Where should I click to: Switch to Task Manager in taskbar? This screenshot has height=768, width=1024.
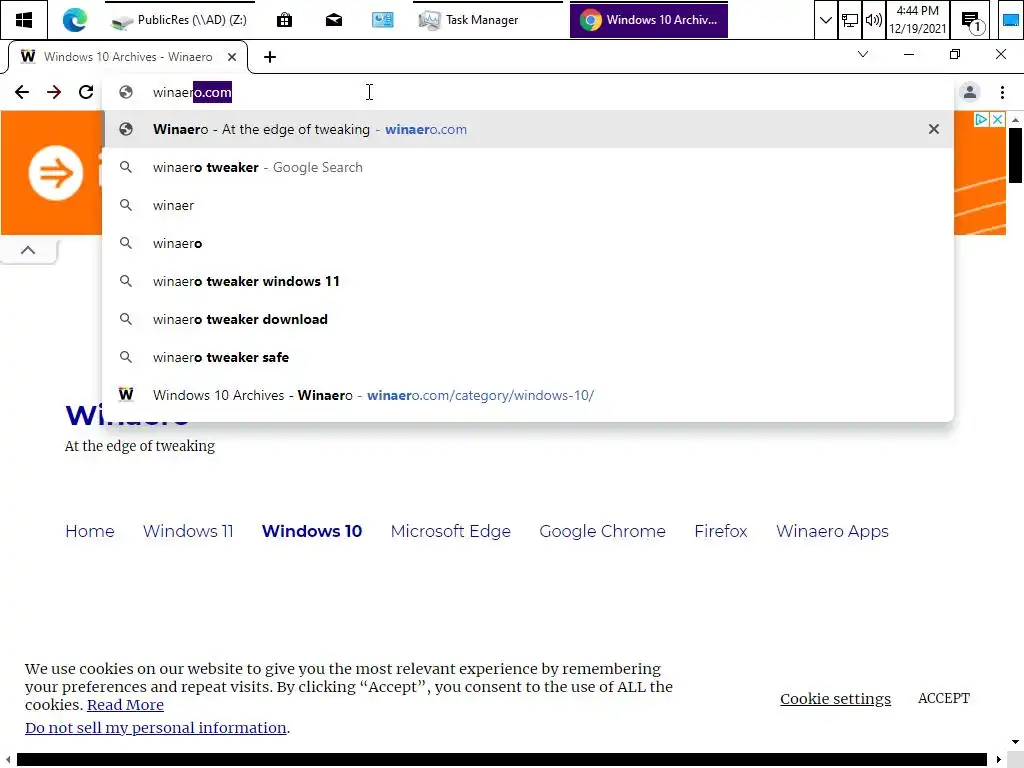coord(488,20)
